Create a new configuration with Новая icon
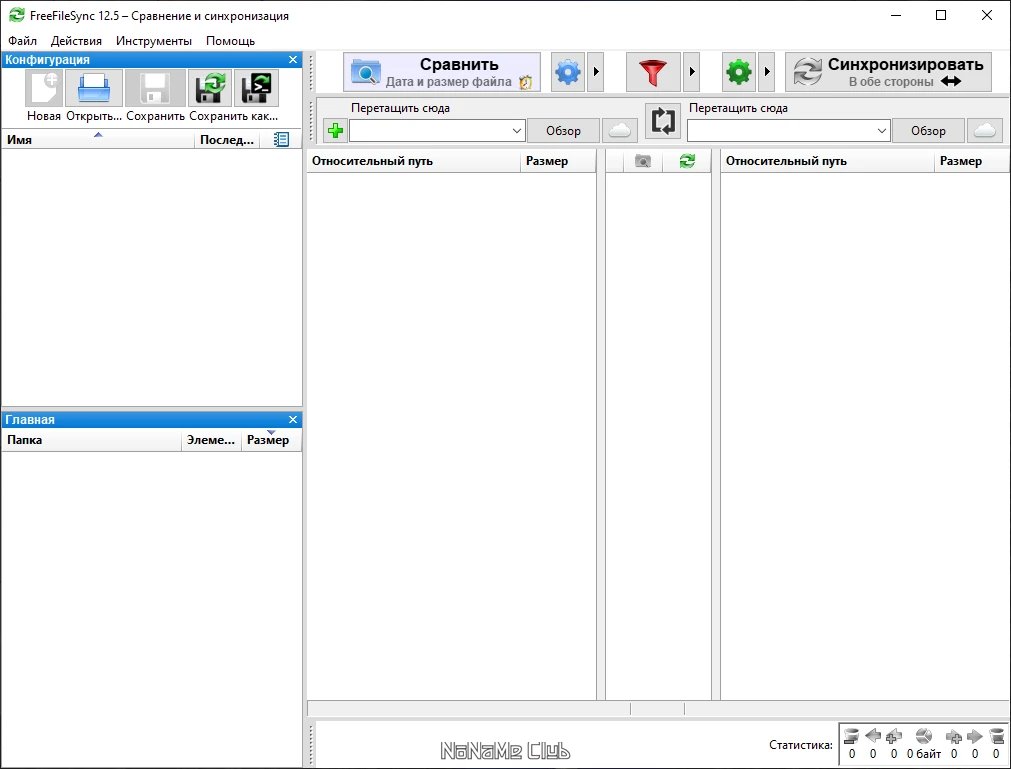The height and width of the screenshot is (769, 1011). (x=44, y=88)
